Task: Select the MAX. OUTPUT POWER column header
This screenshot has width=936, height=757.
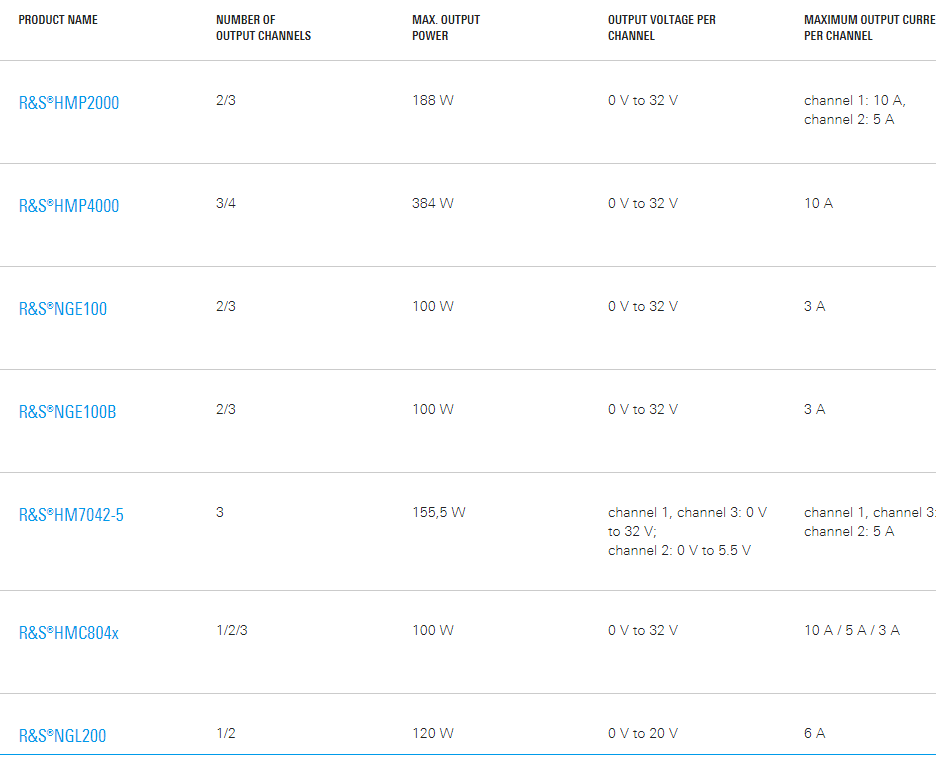Action: pos(446,27)
